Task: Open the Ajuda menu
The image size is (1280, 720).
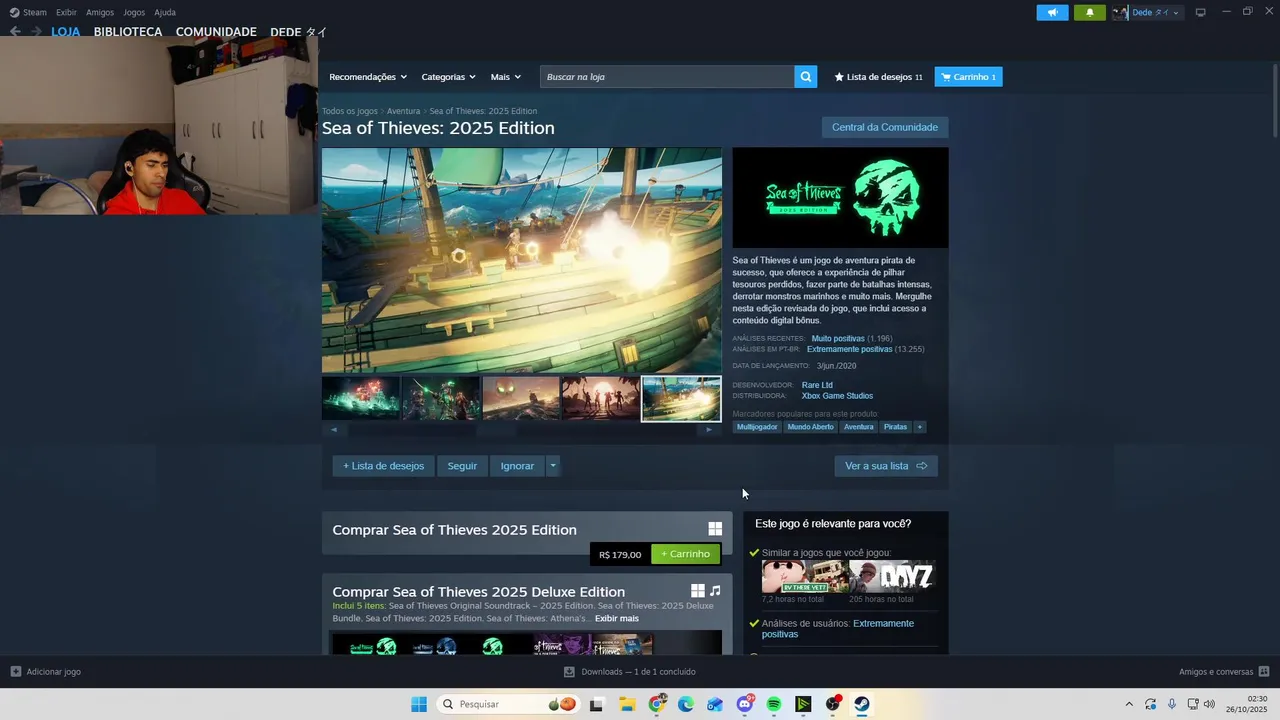Action: (x=165, y=12)
